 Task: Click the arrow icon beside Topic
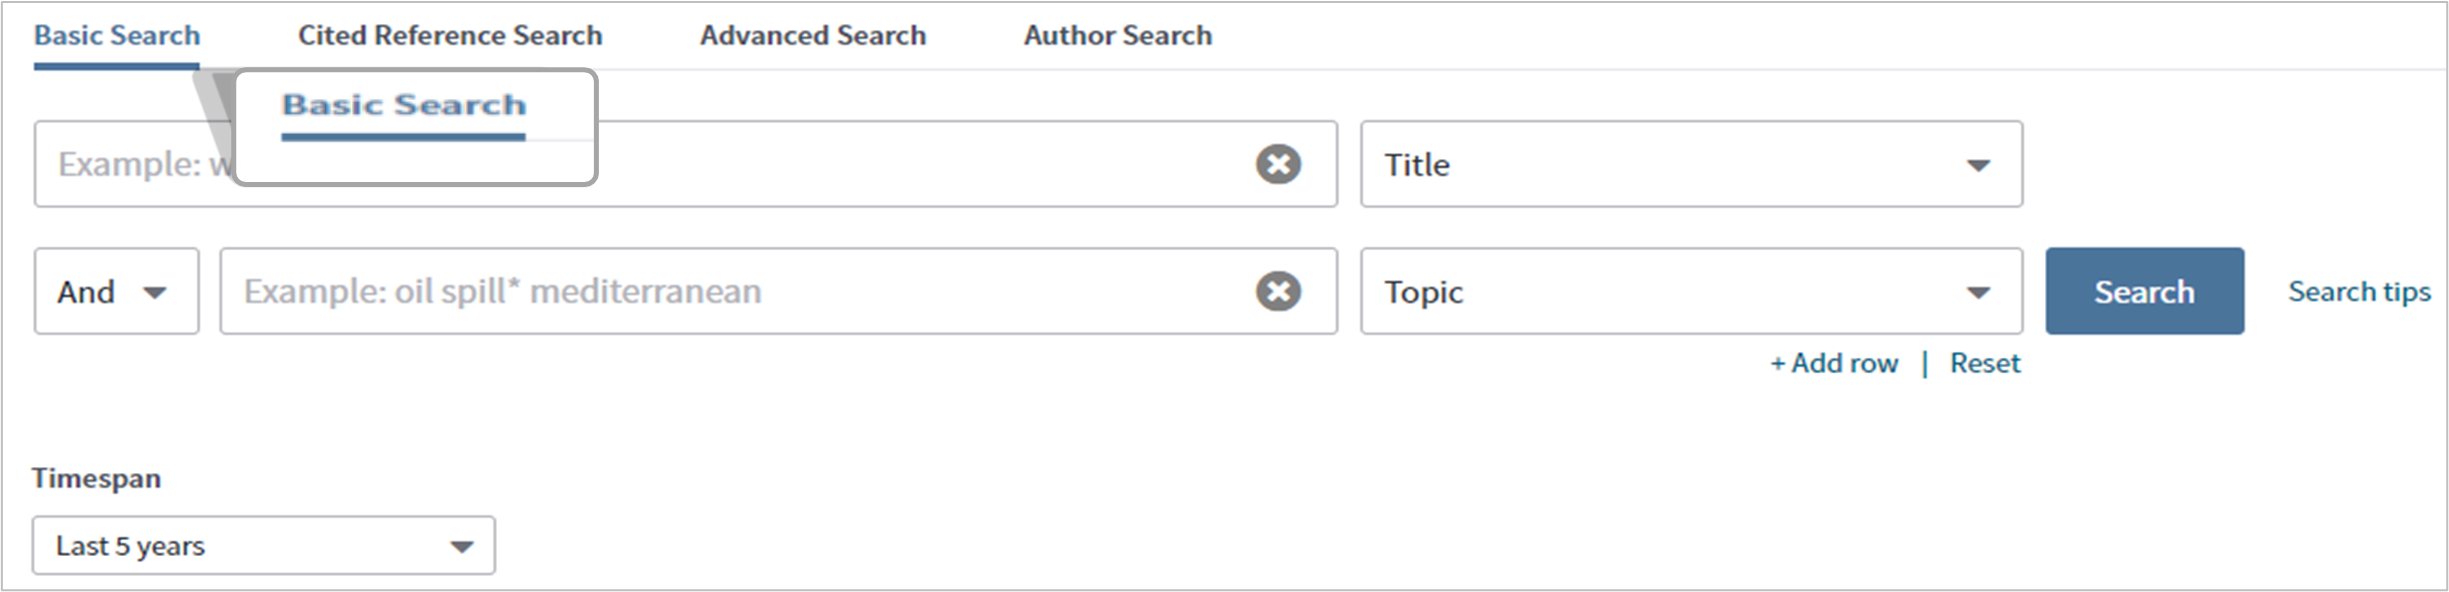[1978, 292]
